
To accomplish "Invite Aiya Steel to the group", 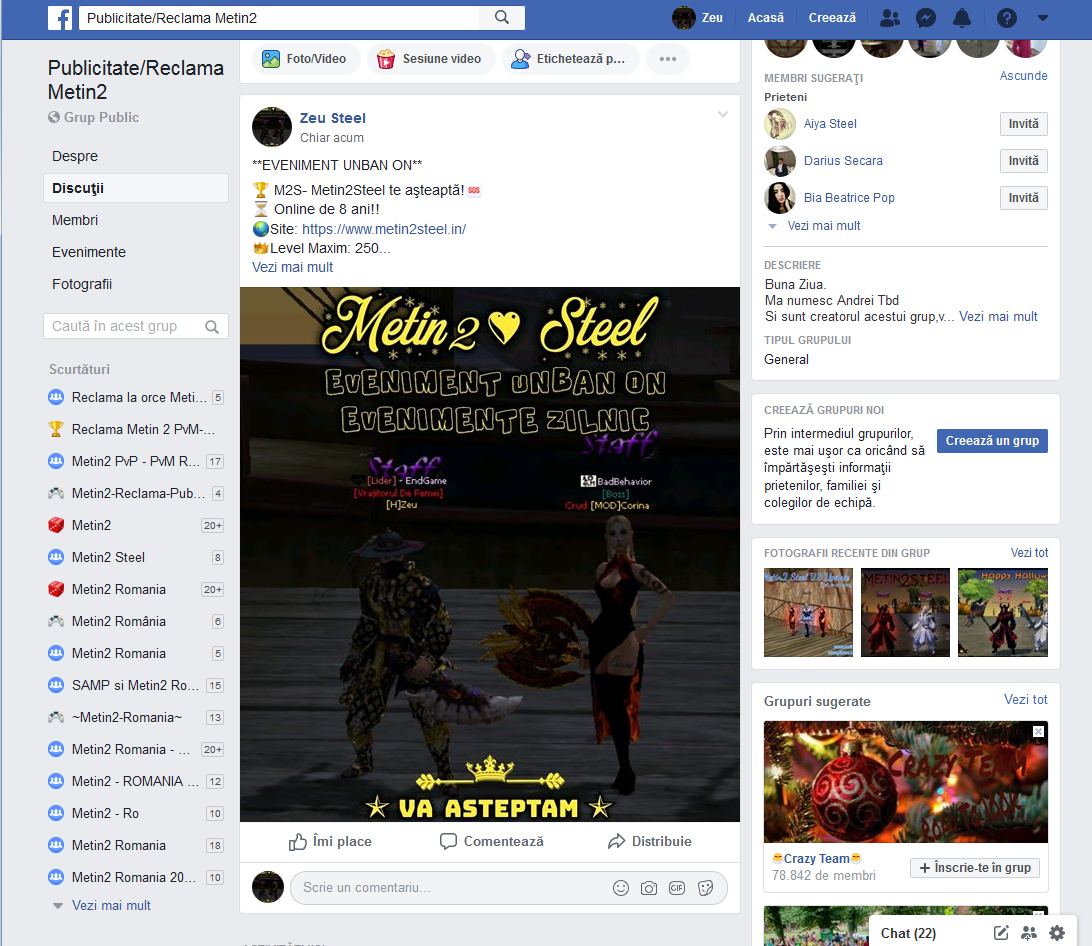I will click(1023, 124).
